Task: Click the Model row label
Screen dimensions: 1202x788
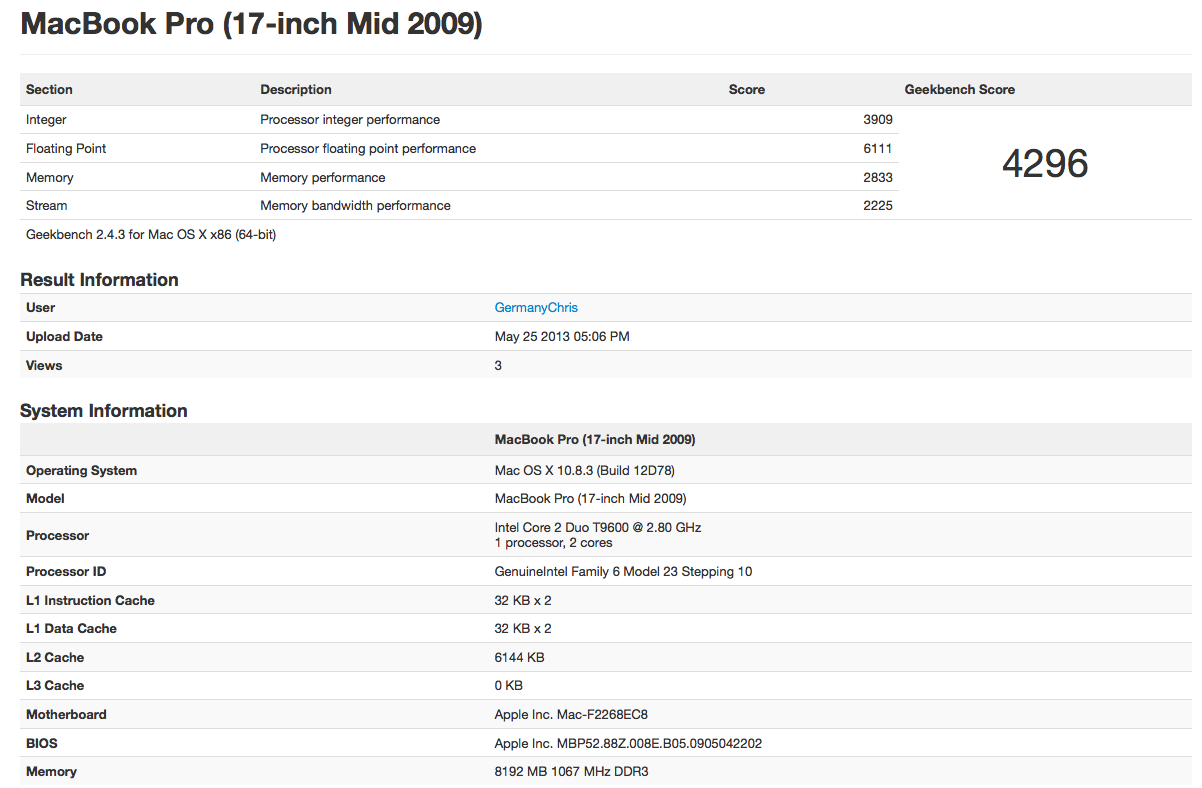Action: (45, 499)
